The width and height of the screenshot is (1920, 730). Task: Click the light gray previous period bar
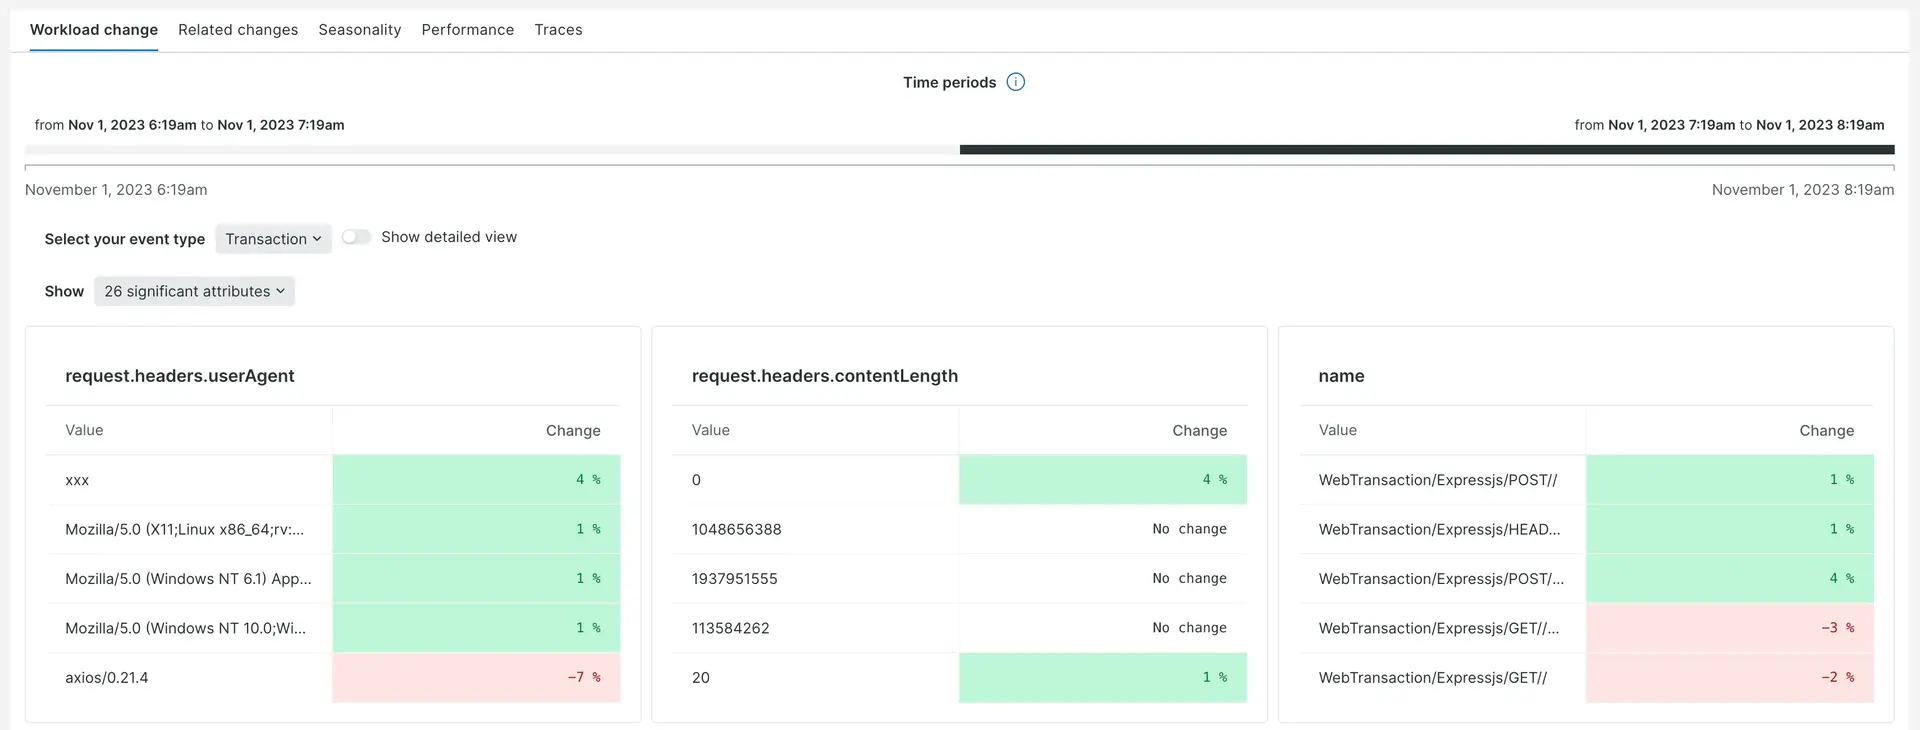(x=492, y=150)
